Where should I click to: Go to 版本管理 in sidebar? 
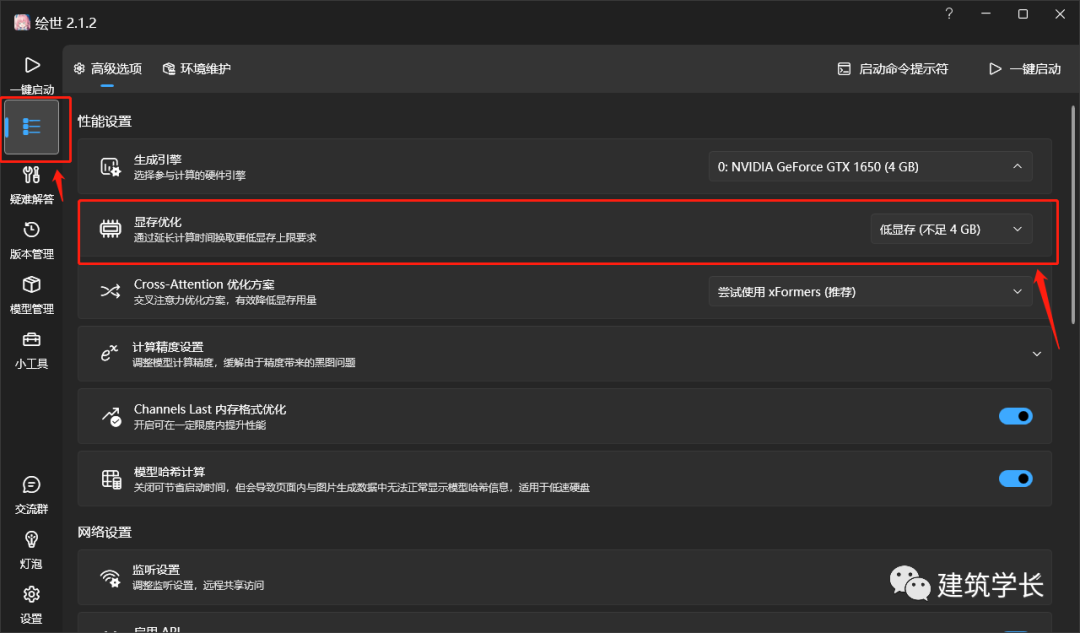[x=31, y=240]
